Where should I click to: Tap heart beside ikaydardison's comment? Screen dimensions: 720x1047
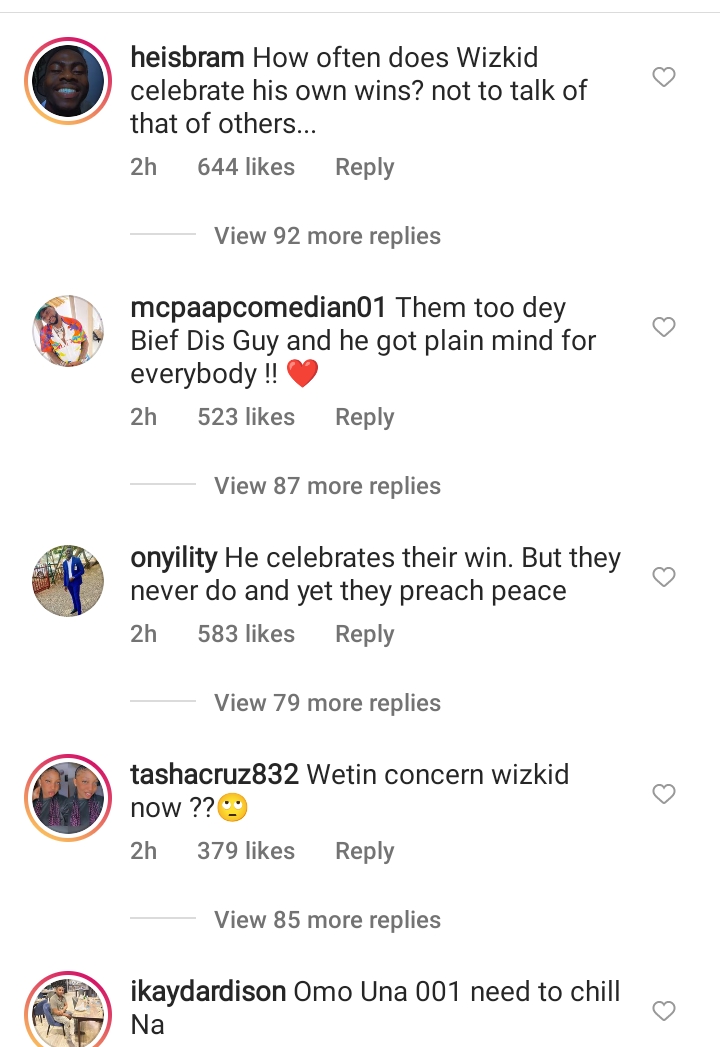(x=663, y=1010)
